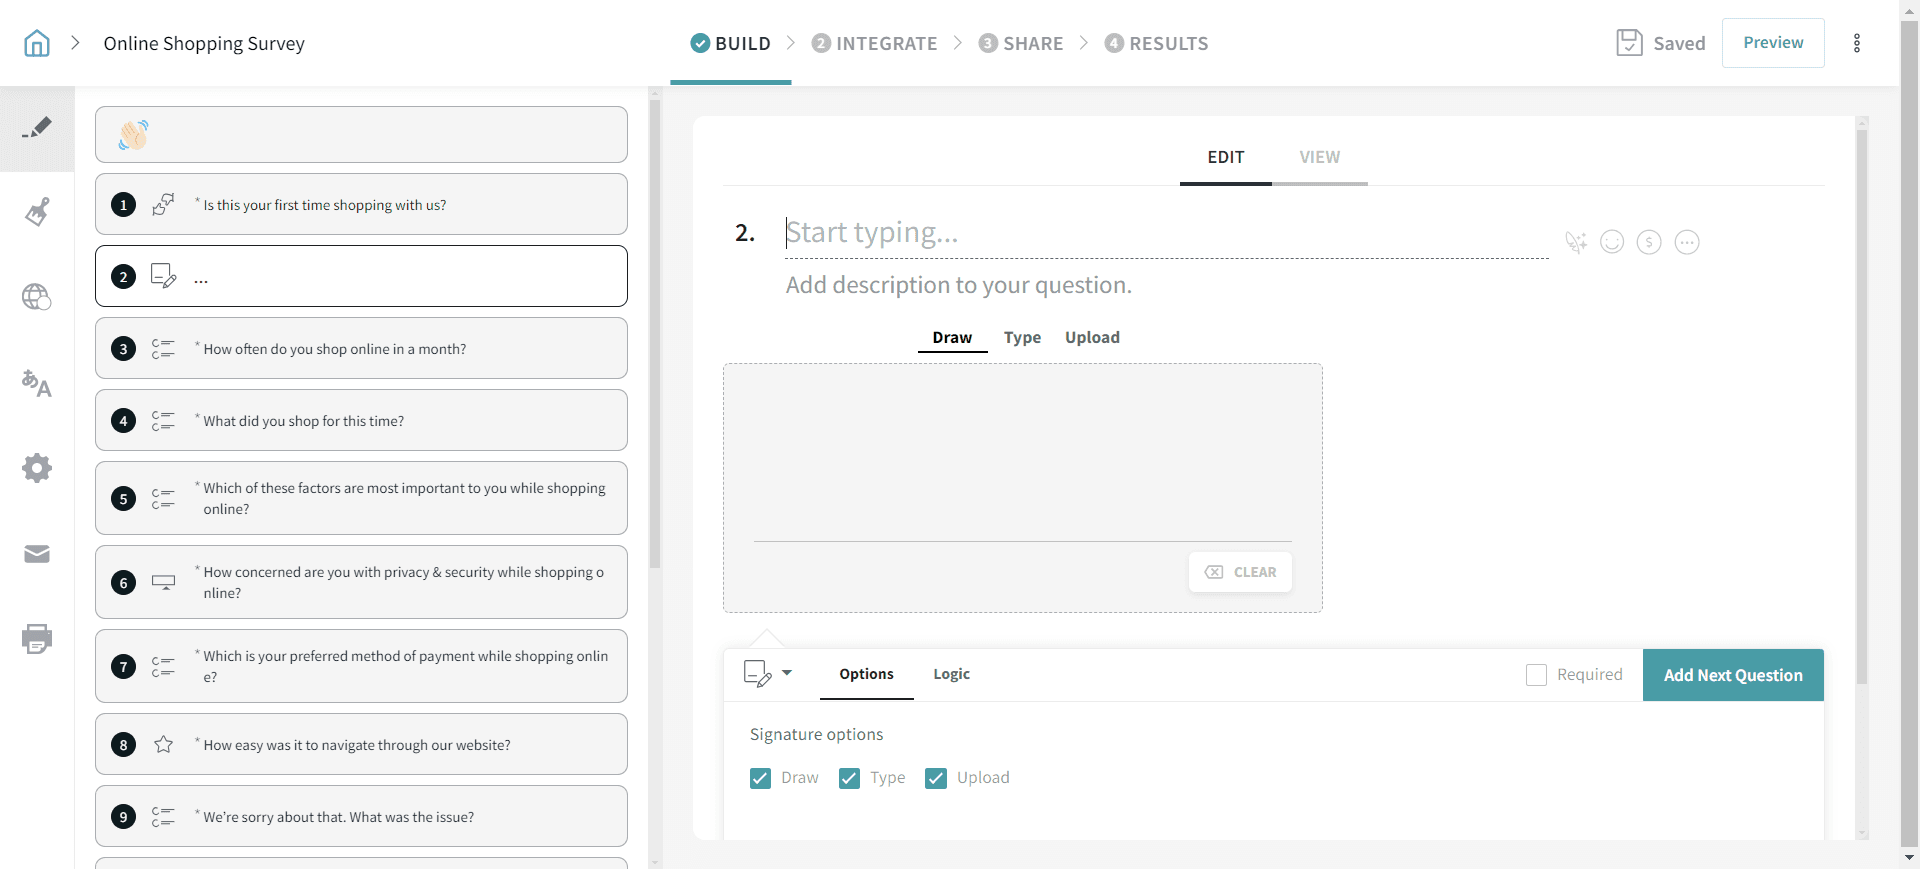Open the translation language sidebar icon
The height and width of the screenshot is (869, 1920).
(x=37, y=383)
